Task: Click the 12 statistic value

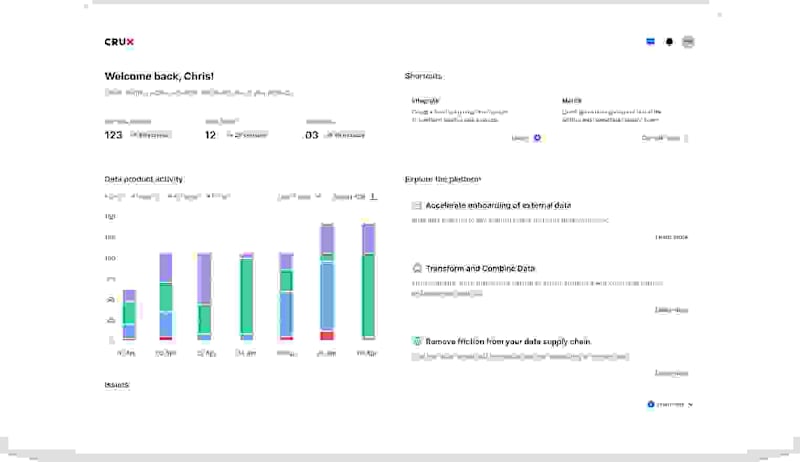Action: click(x=210, y=135)
